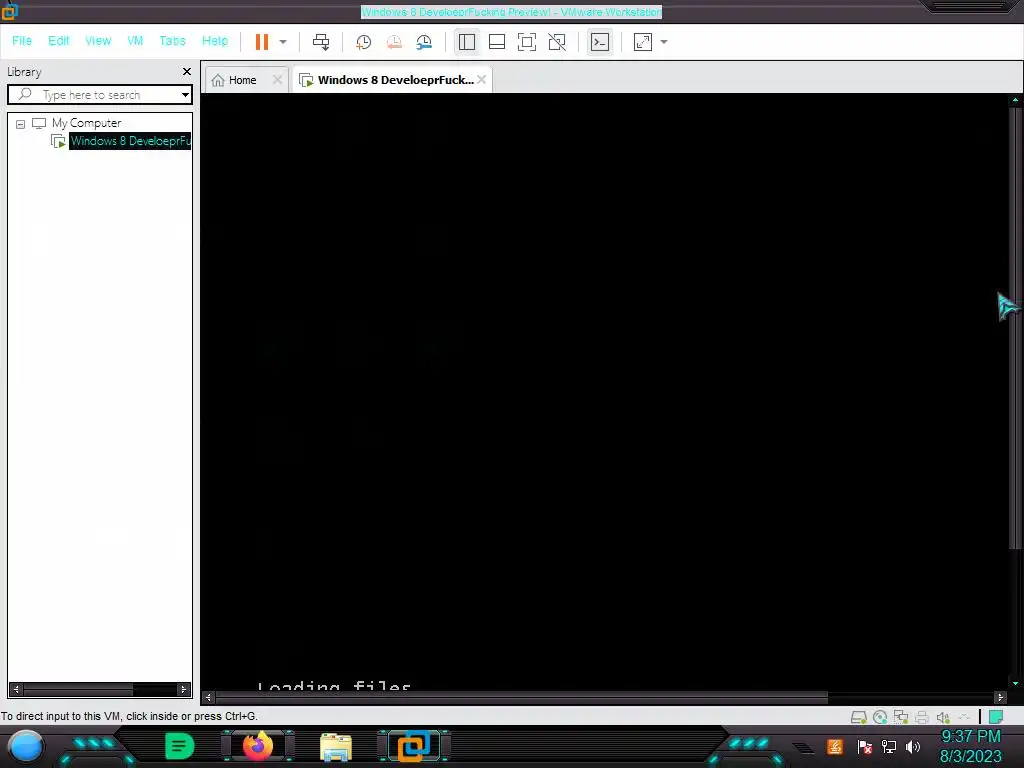Show hidden tray icons button

coord(804,748)
